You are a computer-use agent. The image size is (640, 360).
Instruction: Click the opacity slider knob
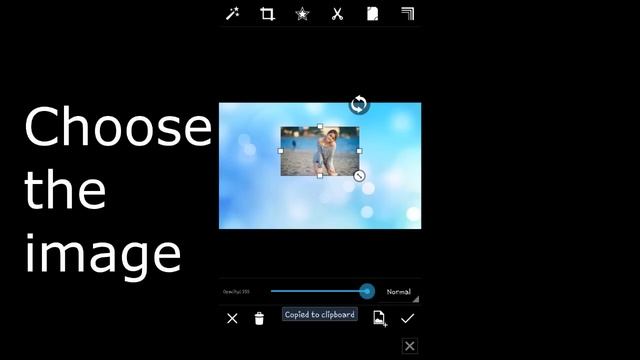coord(367,291)
